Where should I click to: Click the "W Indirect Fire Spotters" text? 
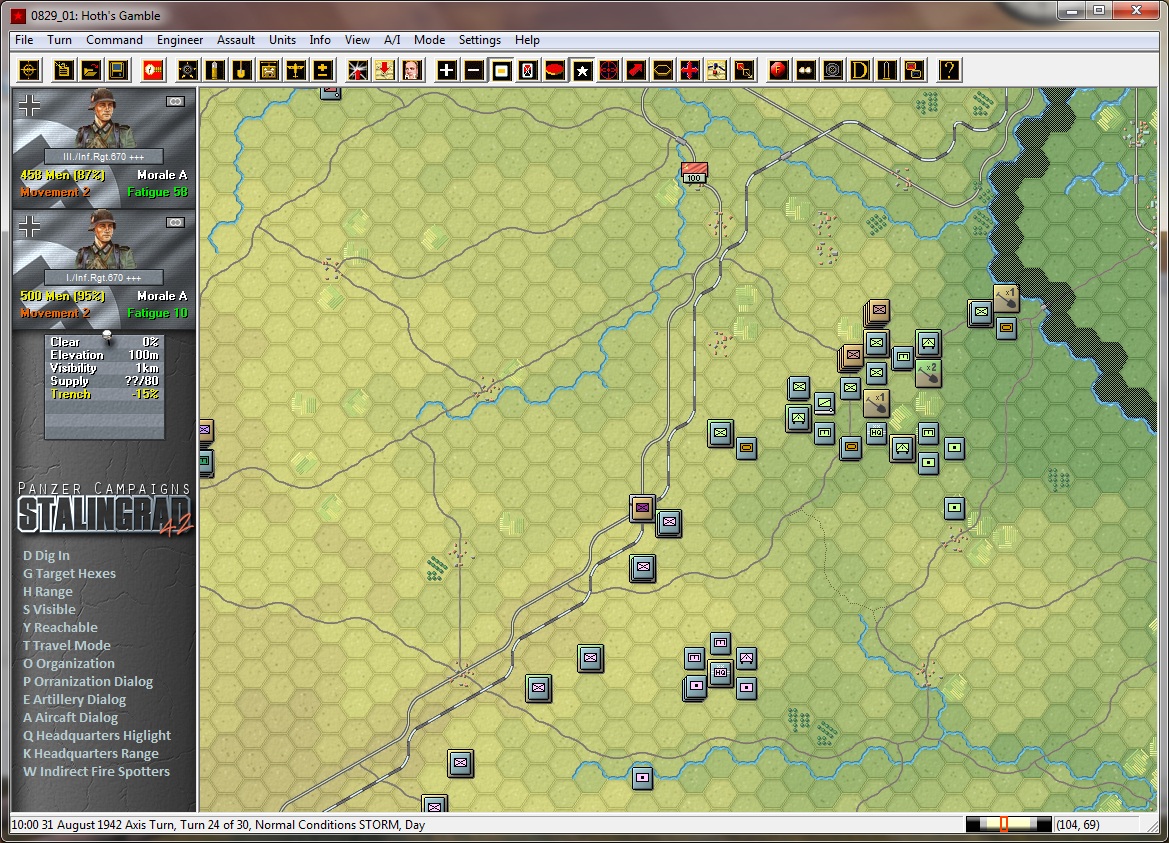(96, 771)
